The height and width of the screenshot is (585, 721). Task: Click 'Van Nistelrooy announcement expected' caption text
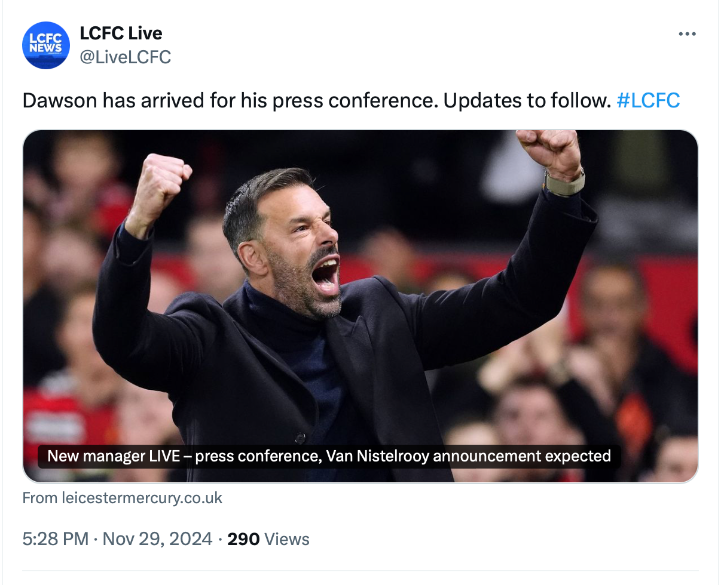coord(474,456)
